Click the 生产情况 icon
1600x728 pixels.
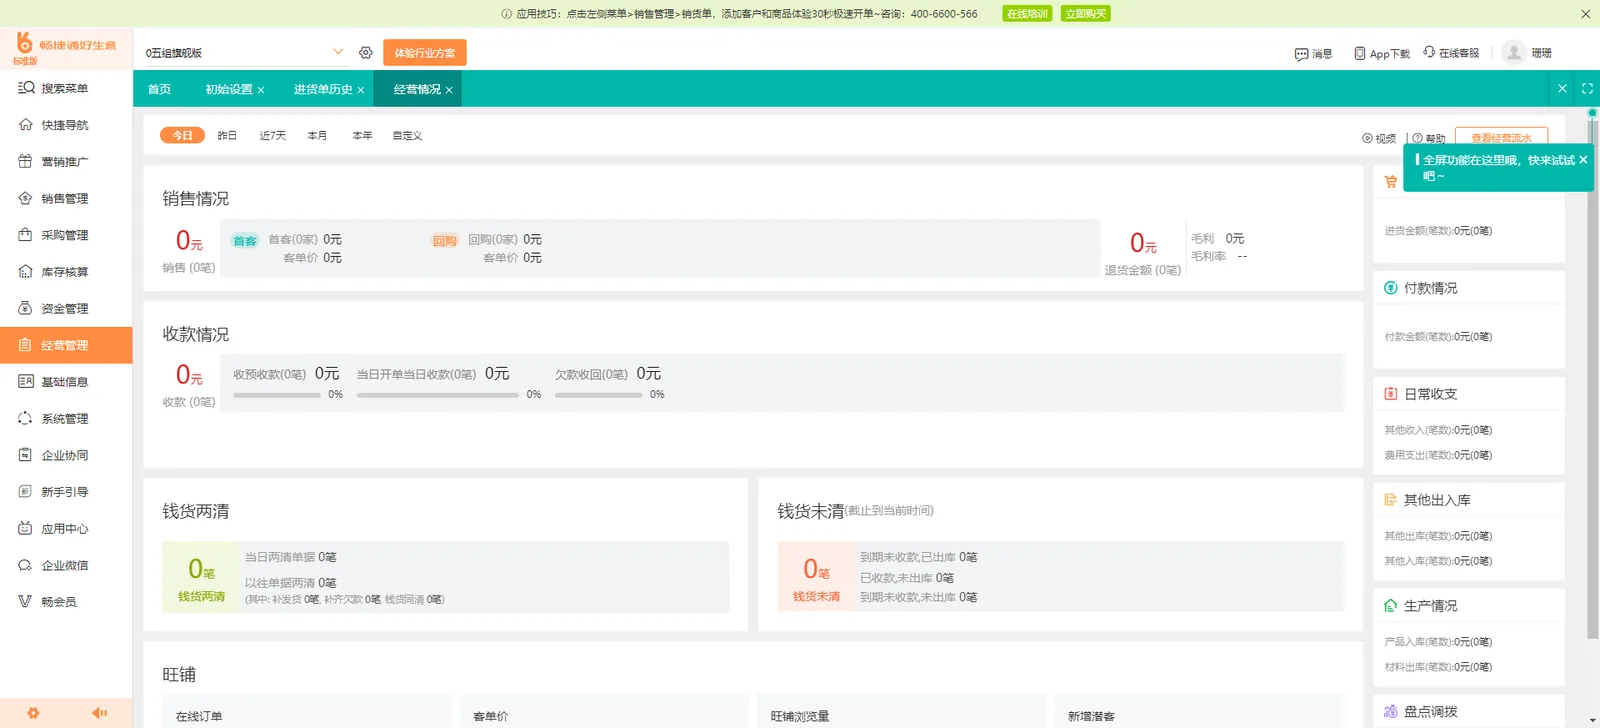1391,606
